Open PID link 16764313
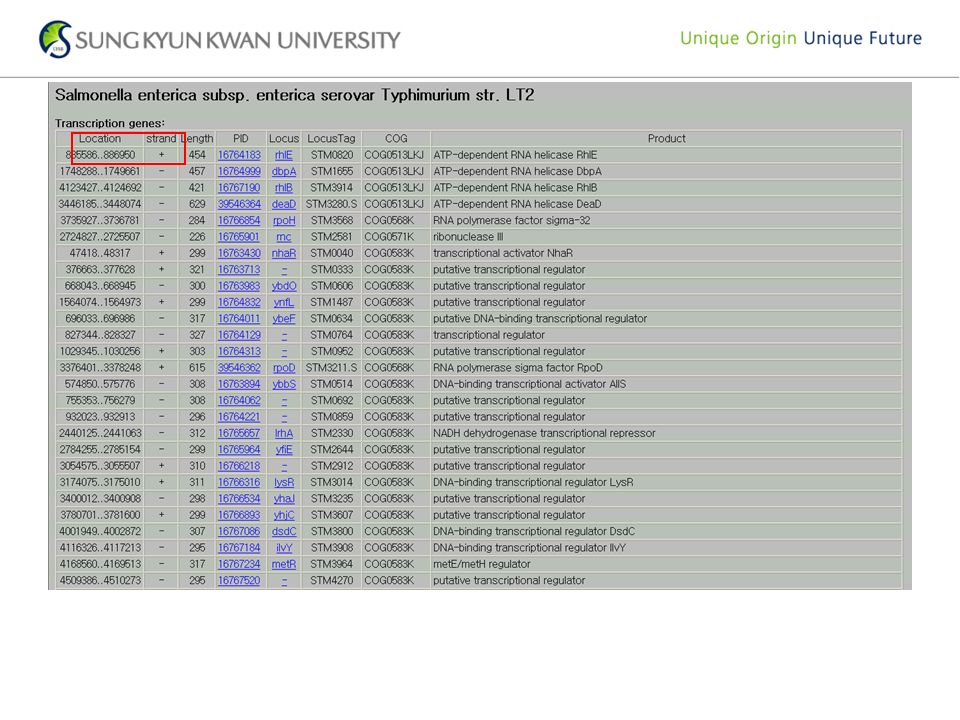The height and width of the screenshot is (720, 960). [x=239, y=351]
